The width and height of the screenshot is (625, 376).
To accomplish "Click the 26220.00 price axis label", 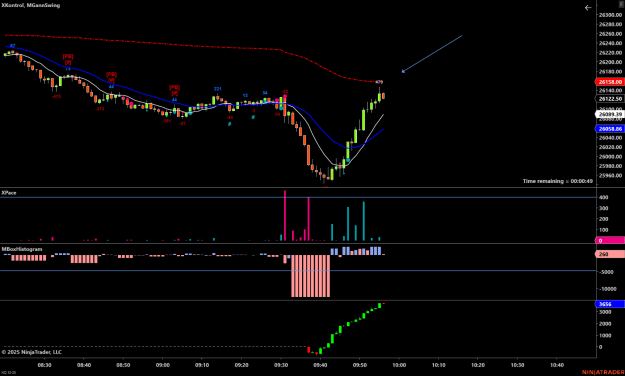I will pos(610,53).
